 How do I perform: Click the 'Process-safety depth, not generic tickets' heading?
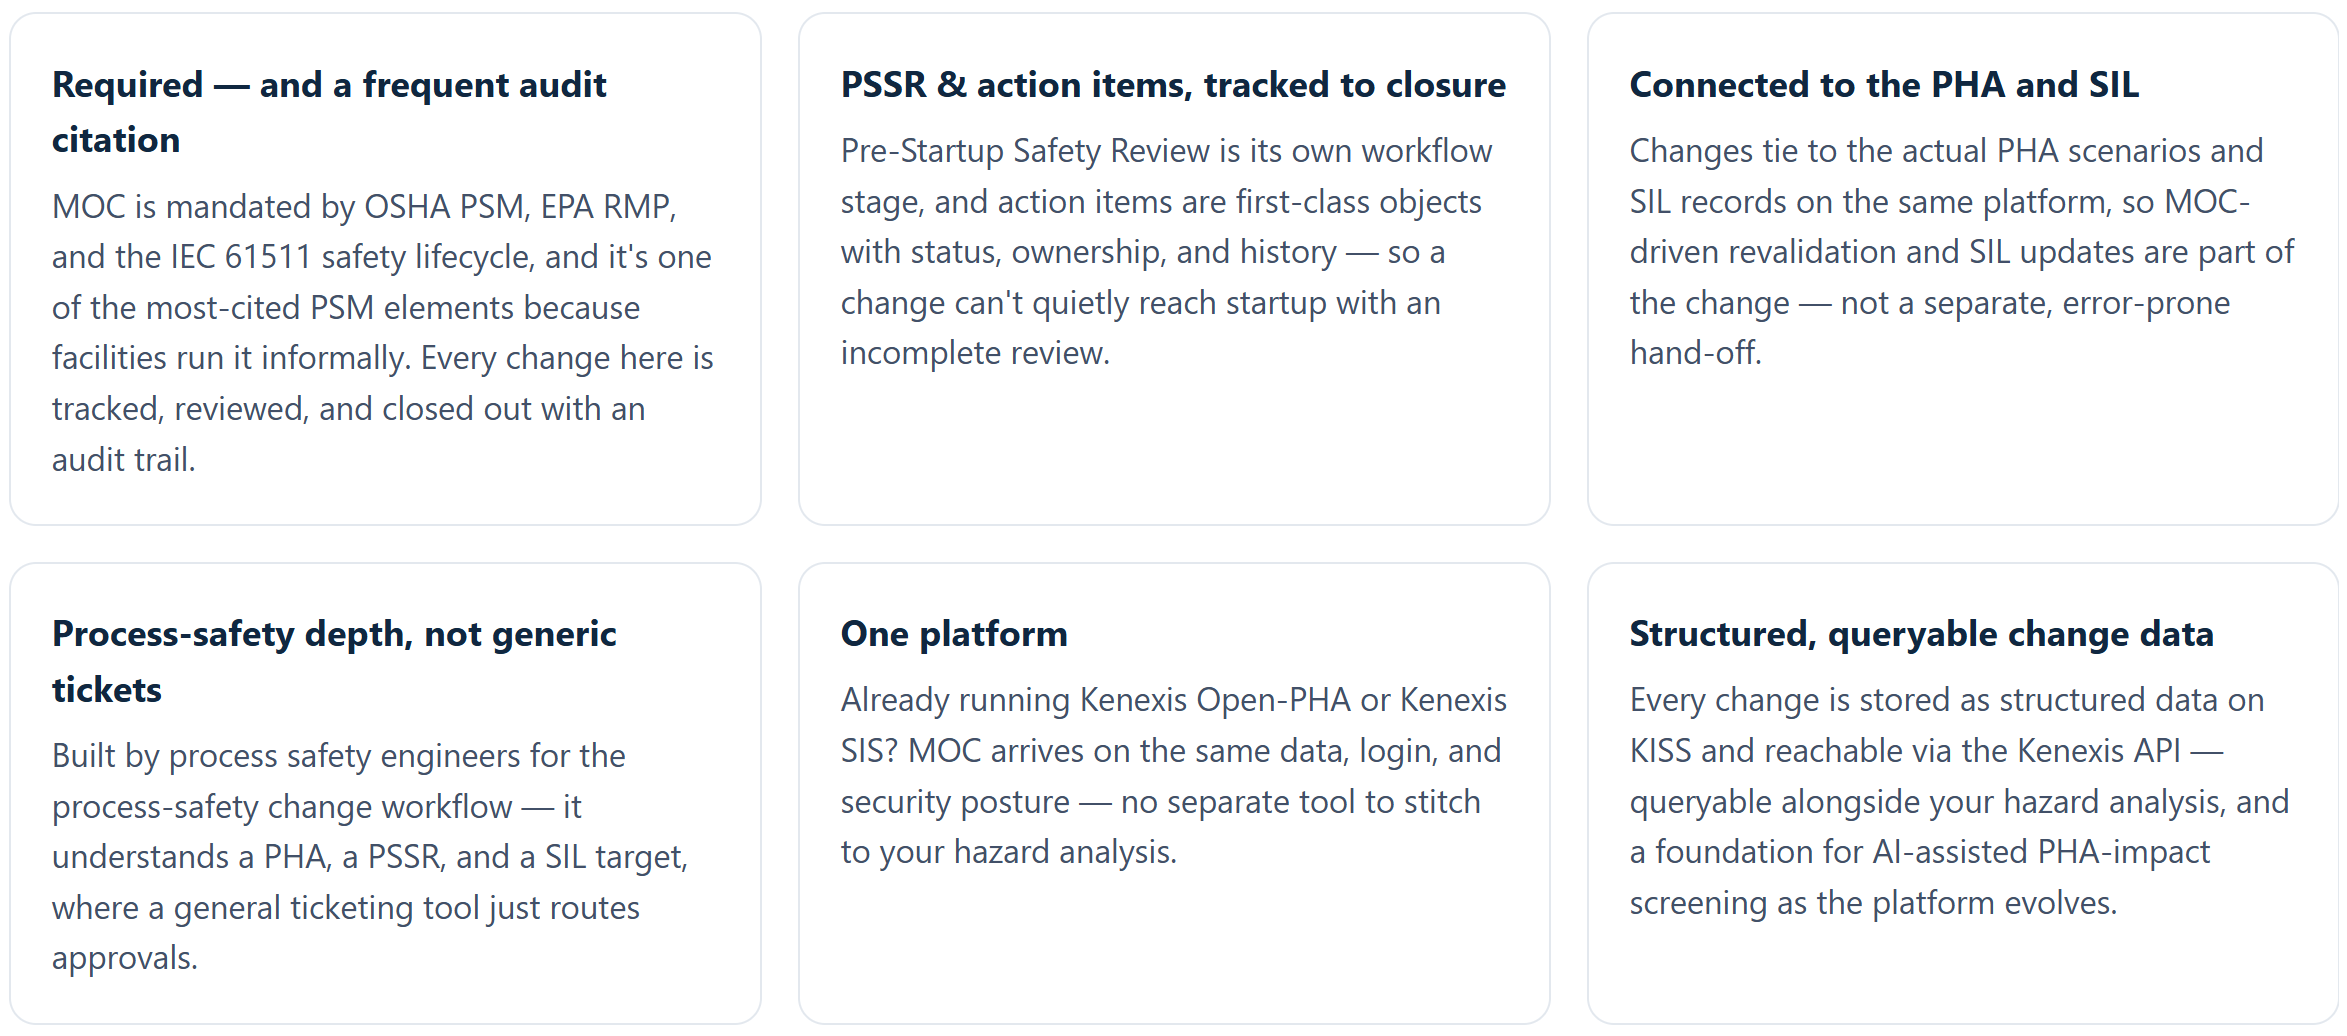[x=334, y=661]
